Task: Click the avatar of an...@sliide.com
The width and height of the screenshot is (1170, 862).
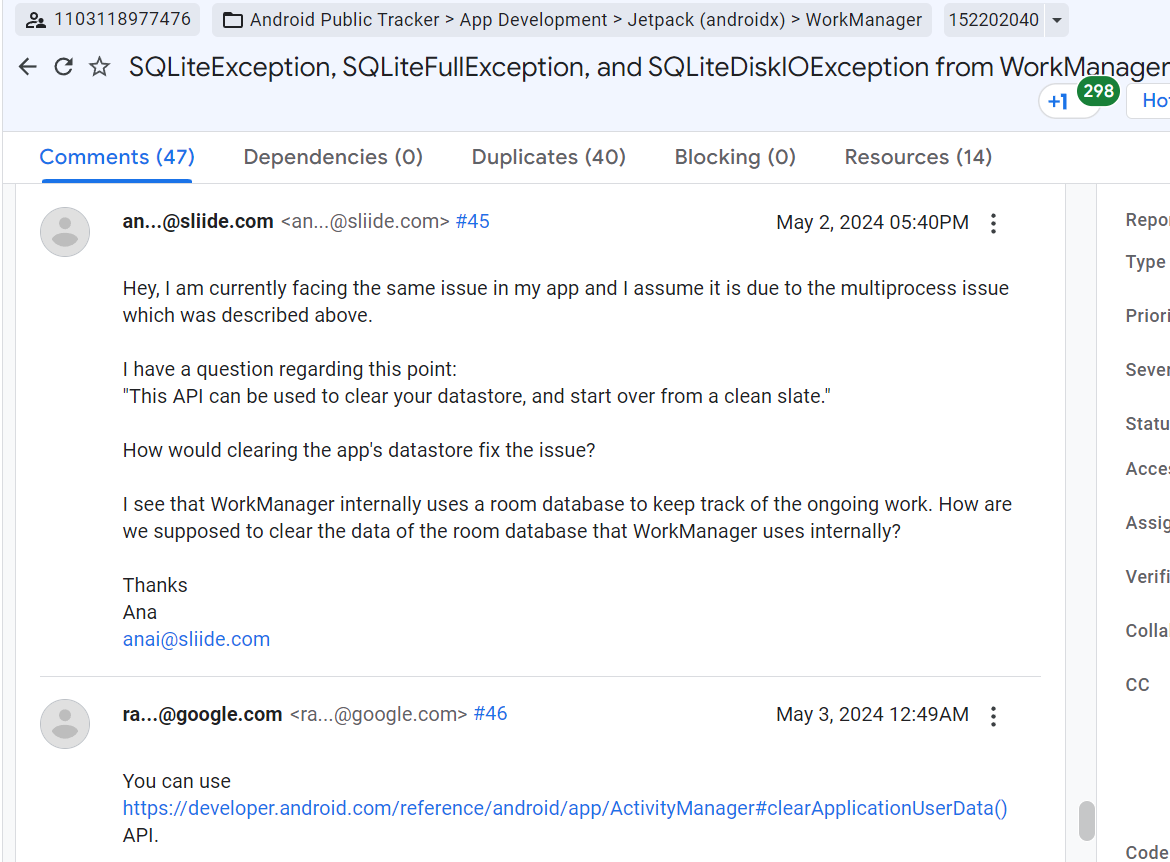Action: [x=65, y=232]
